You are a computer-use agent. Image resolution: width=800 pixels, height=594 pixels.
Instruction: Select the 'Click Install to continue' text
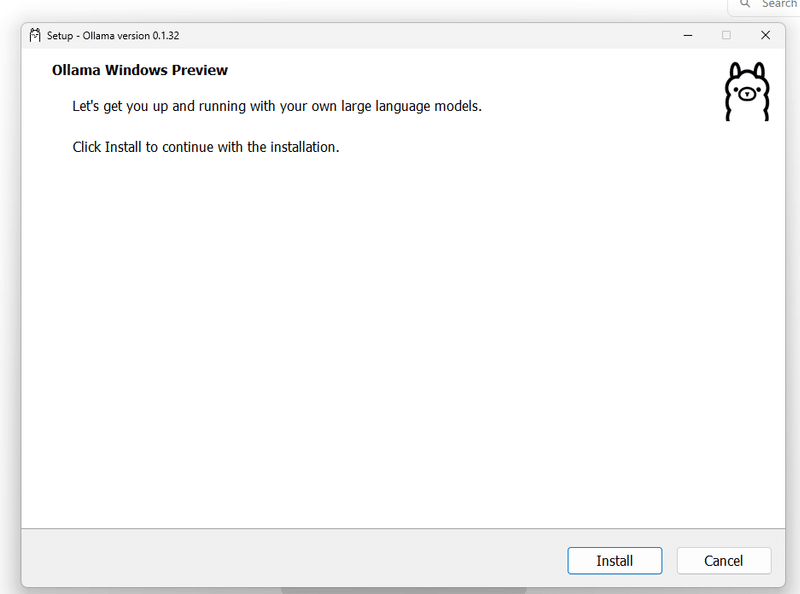205,146
